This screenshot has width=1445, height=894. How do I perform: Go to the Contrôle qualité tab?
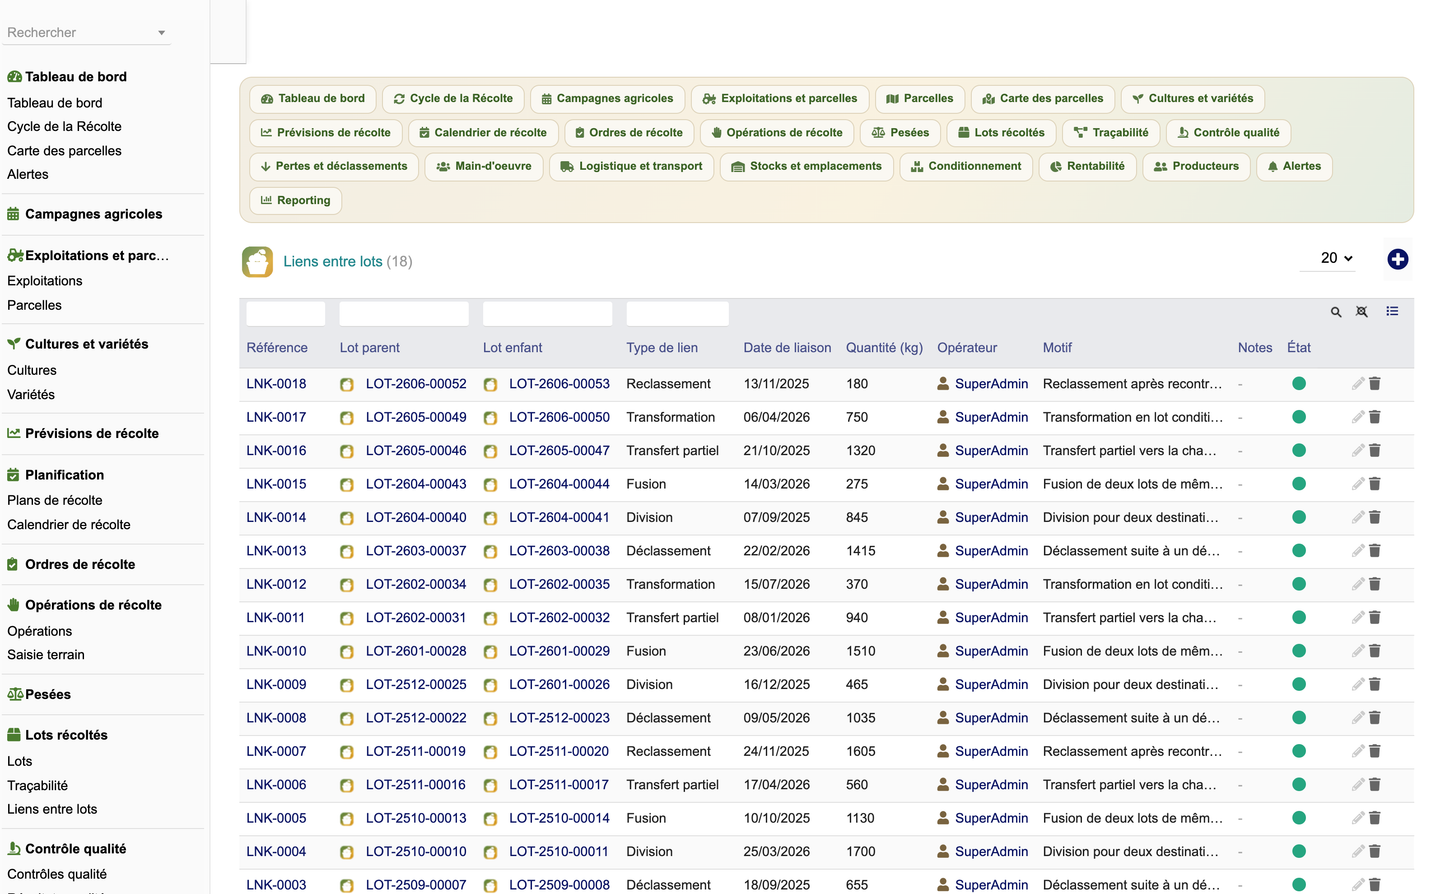tap(1228, 133)
